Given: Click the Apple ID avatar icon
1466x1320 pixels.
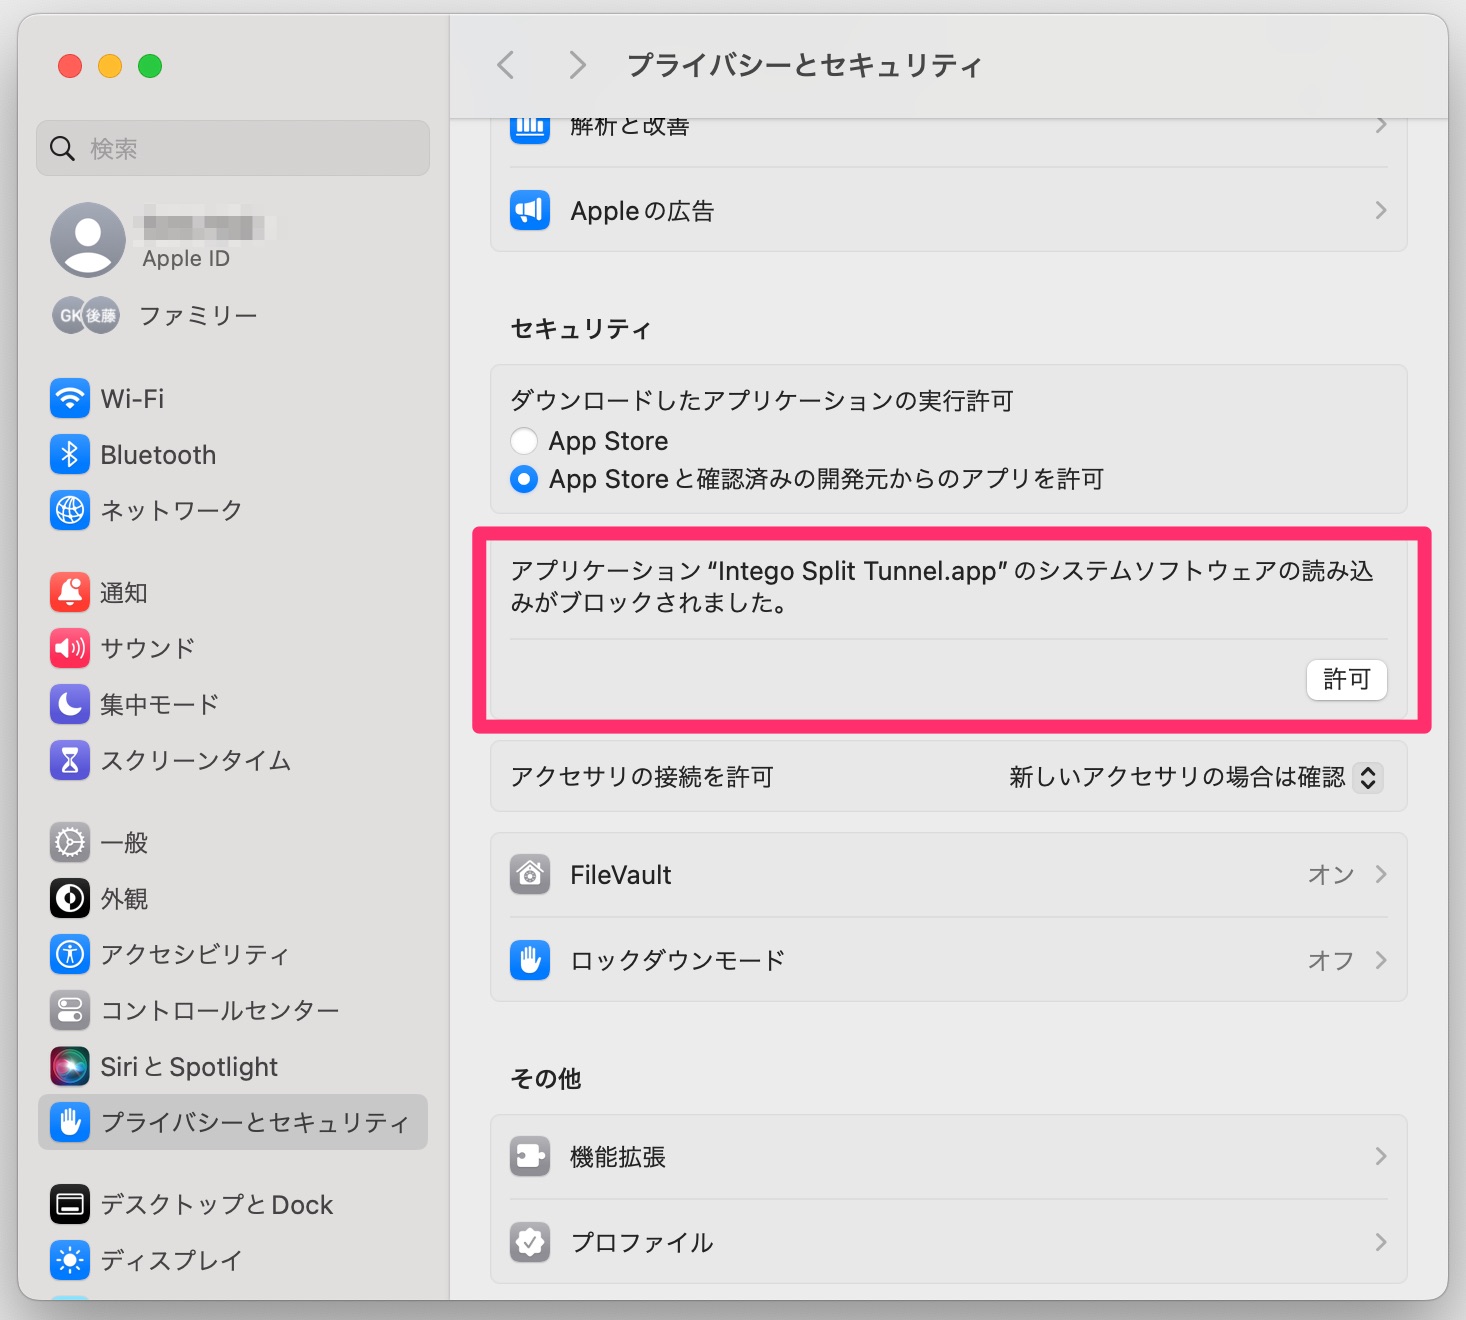Looking at the screenshot, I should (x=88, y=240).
